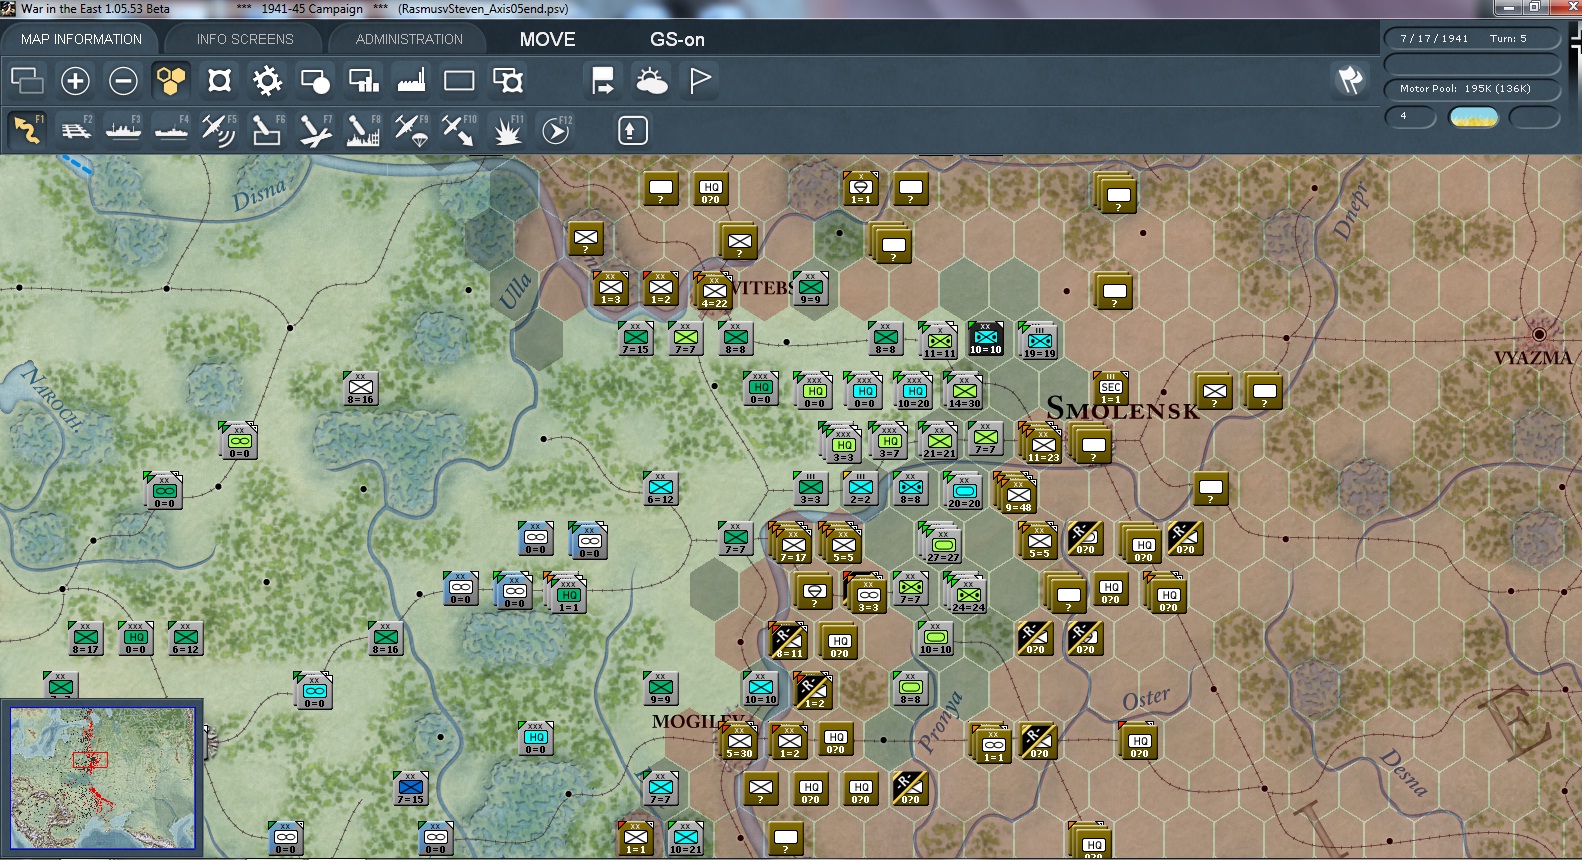Click the overlapping windows icon in toolbar
Image resolution: width=1582 pixels, height=860 pixels.
(27, 81)
